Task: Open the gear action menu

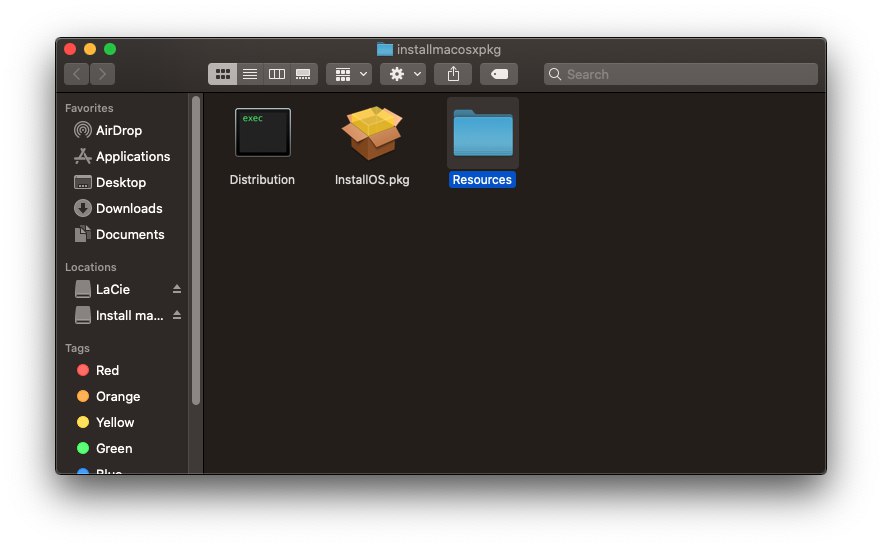Action: [x=403, y=74]
